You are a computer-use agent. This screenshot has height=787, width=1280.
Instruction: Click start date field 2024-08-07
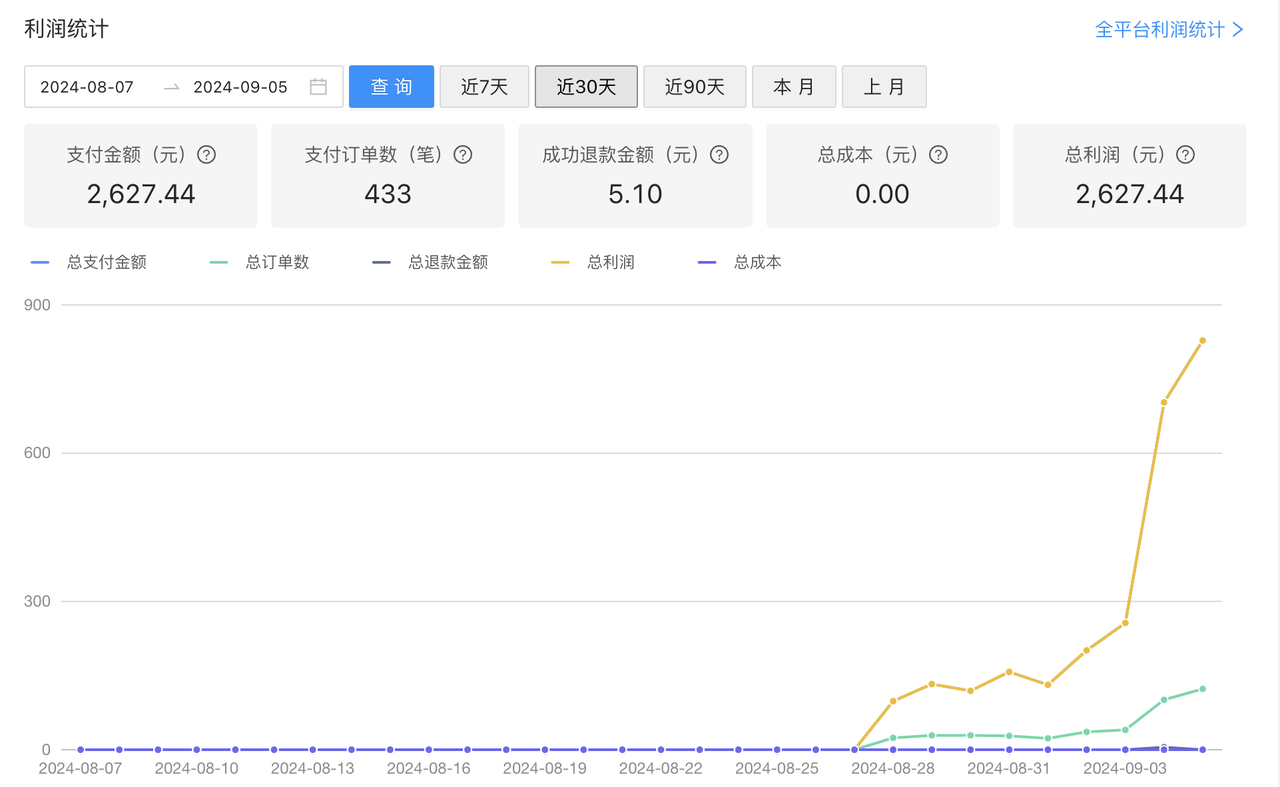point(87,87)
